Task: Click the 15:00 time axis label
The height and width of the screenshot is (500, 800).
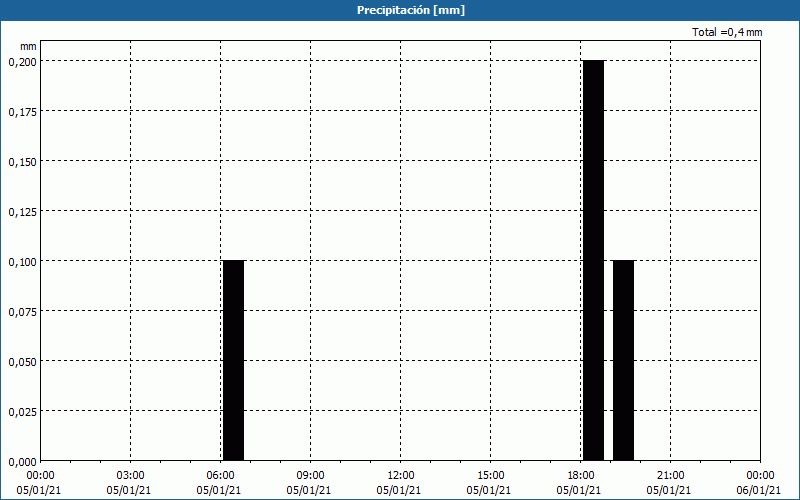Action: tap(490, 476)
